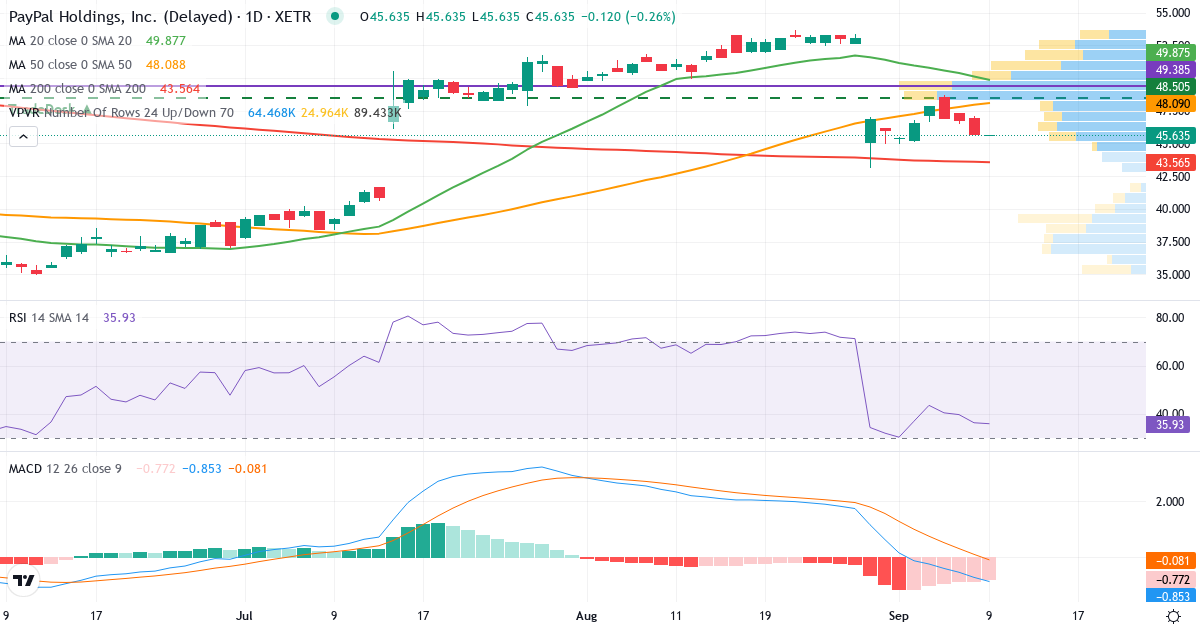The width and height of the screenshot is (1200, 630).
Task: Click the Jul label on time axis
Action: coord(246,616)
